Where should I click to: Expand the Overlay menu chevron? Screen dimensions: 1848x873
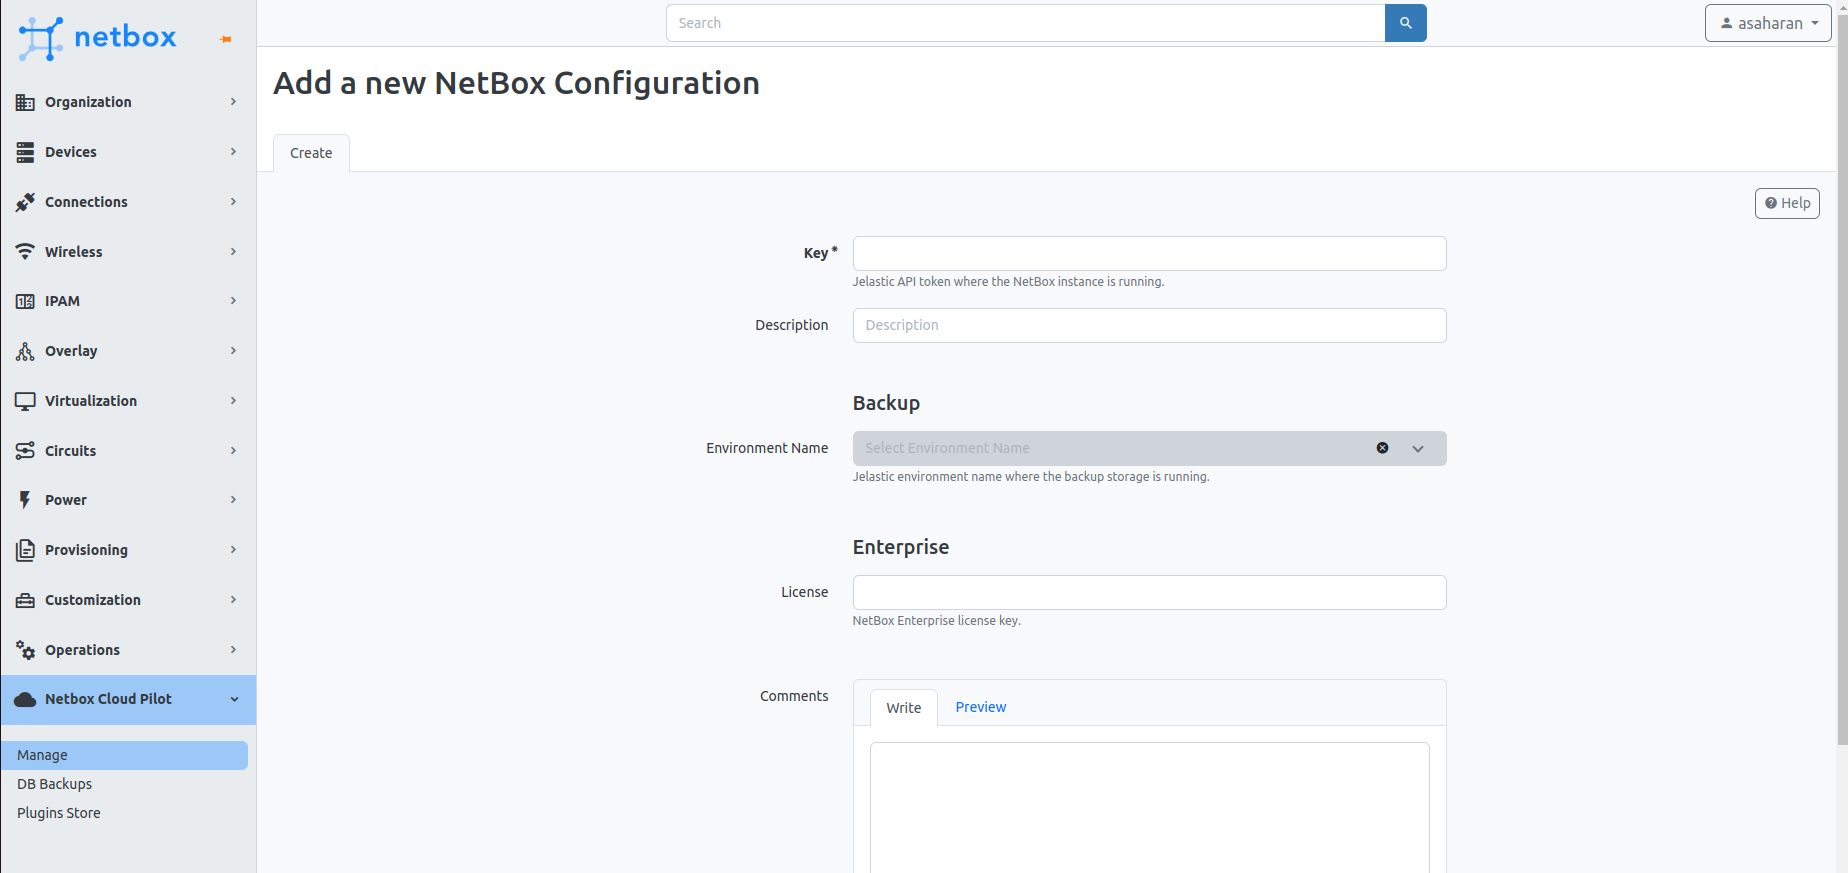point(233,351)
